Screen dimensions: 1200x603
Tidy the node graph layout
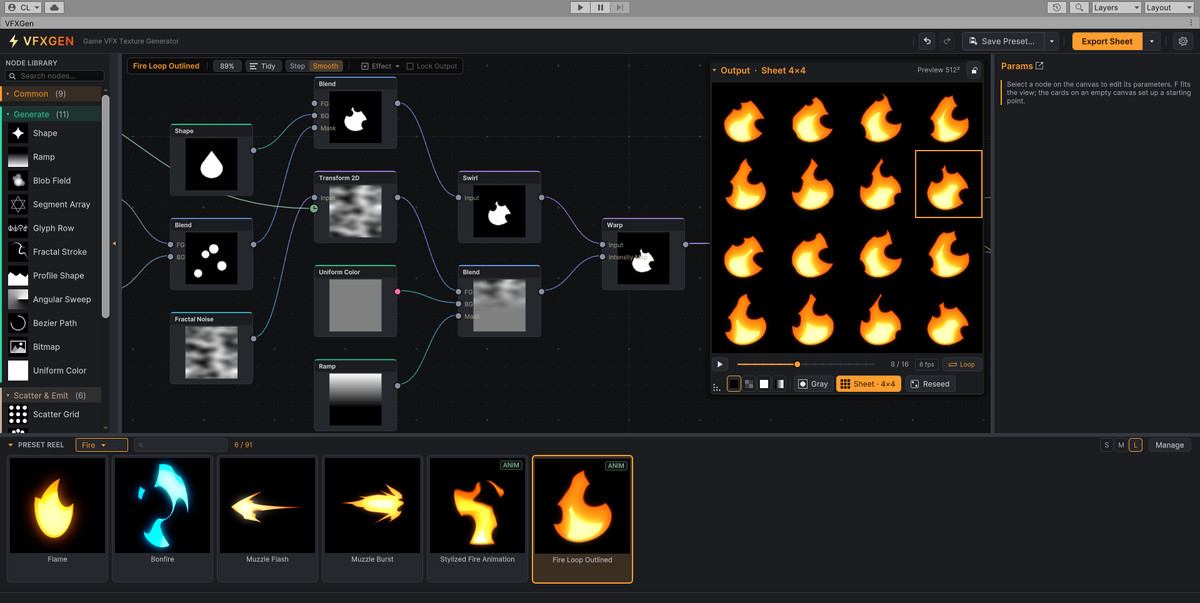(262, 66)
